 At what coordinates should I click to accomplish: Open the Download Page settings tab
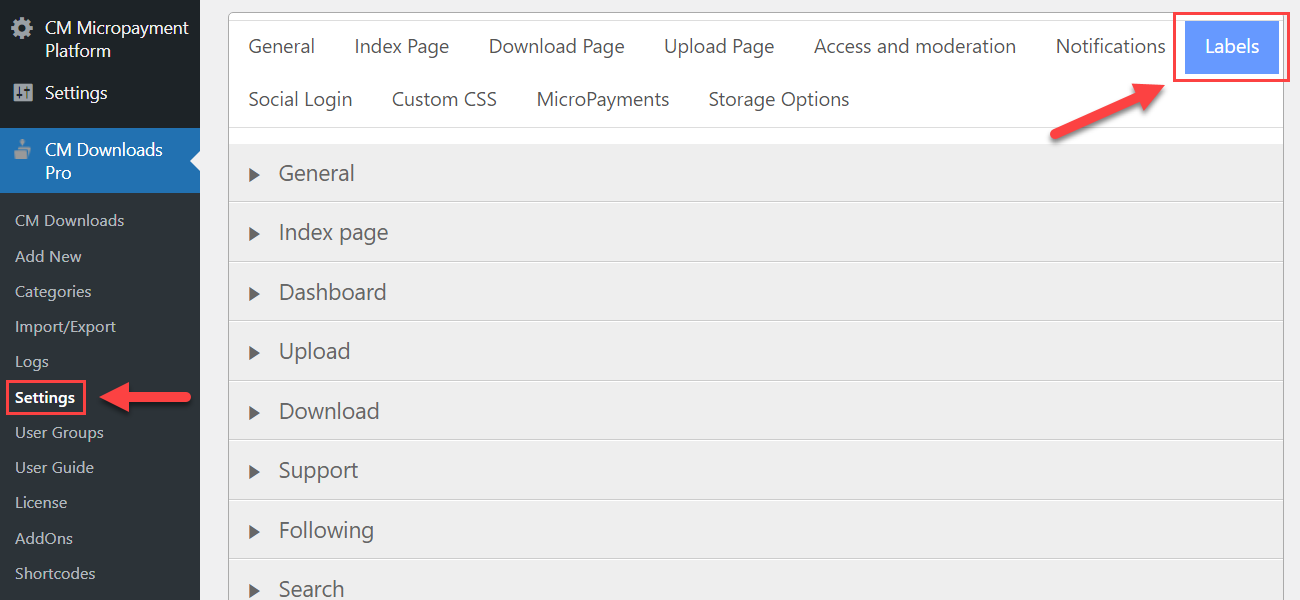(557, 47)
